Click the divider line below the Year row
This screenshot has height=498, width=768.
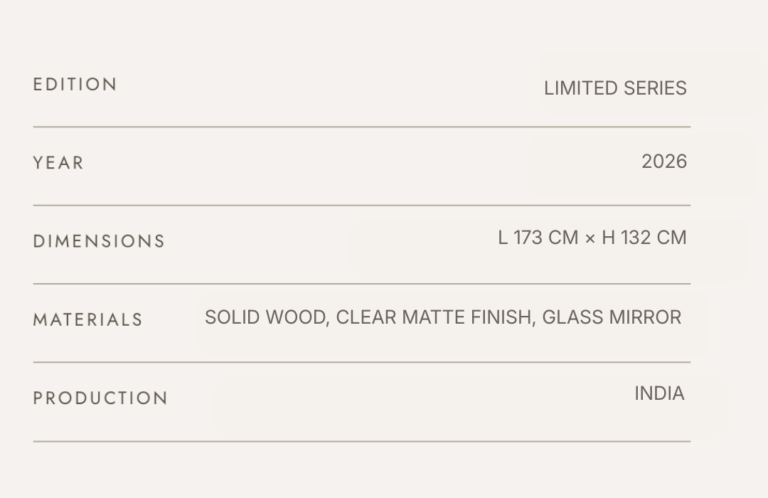click(x=361, y=205)
